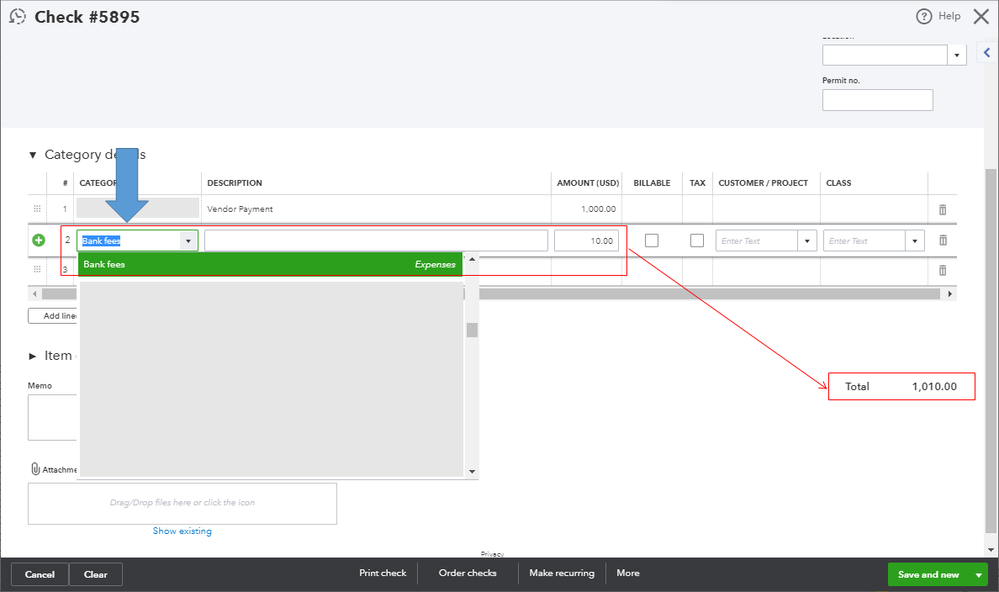Expand the side panel chevron
Image resolution: width=999 pixels, height=592 pixels.
[987, 52]
